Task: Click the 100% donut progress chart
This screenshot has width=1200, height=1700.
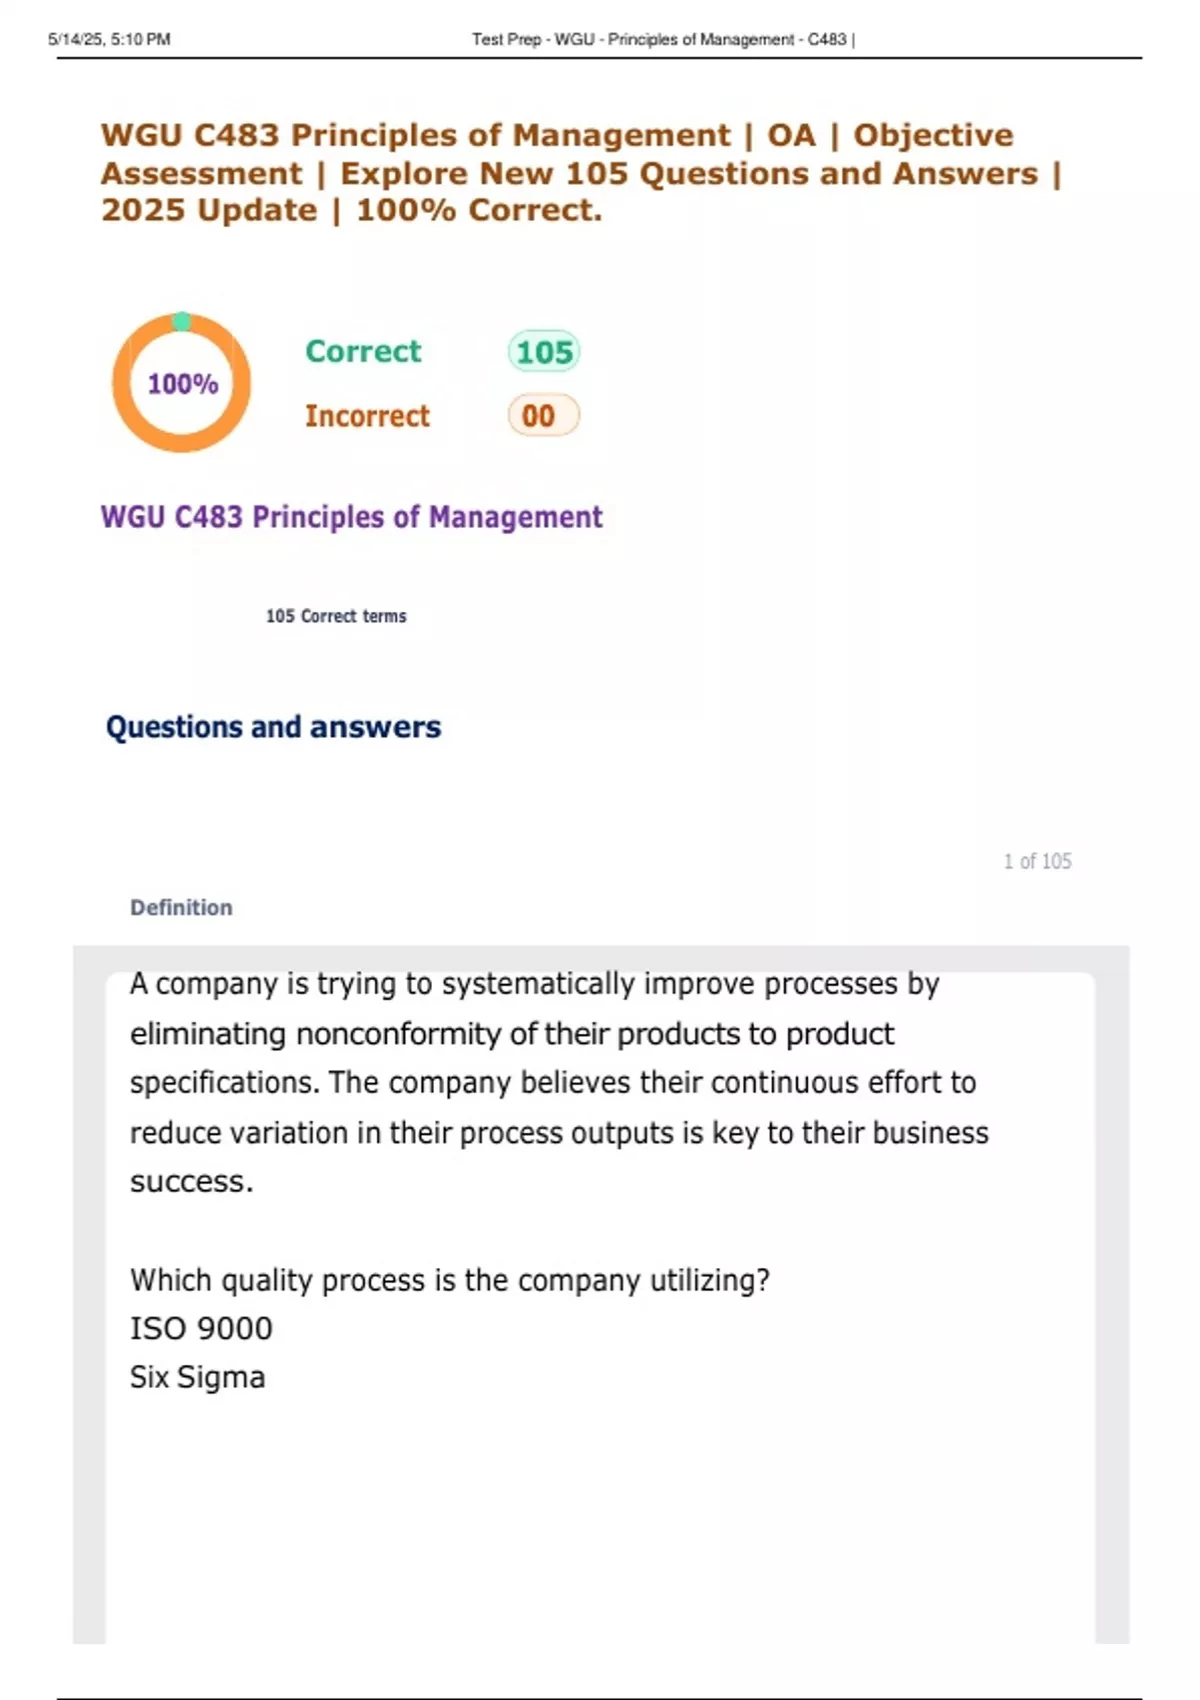Action: coord(182,384)
